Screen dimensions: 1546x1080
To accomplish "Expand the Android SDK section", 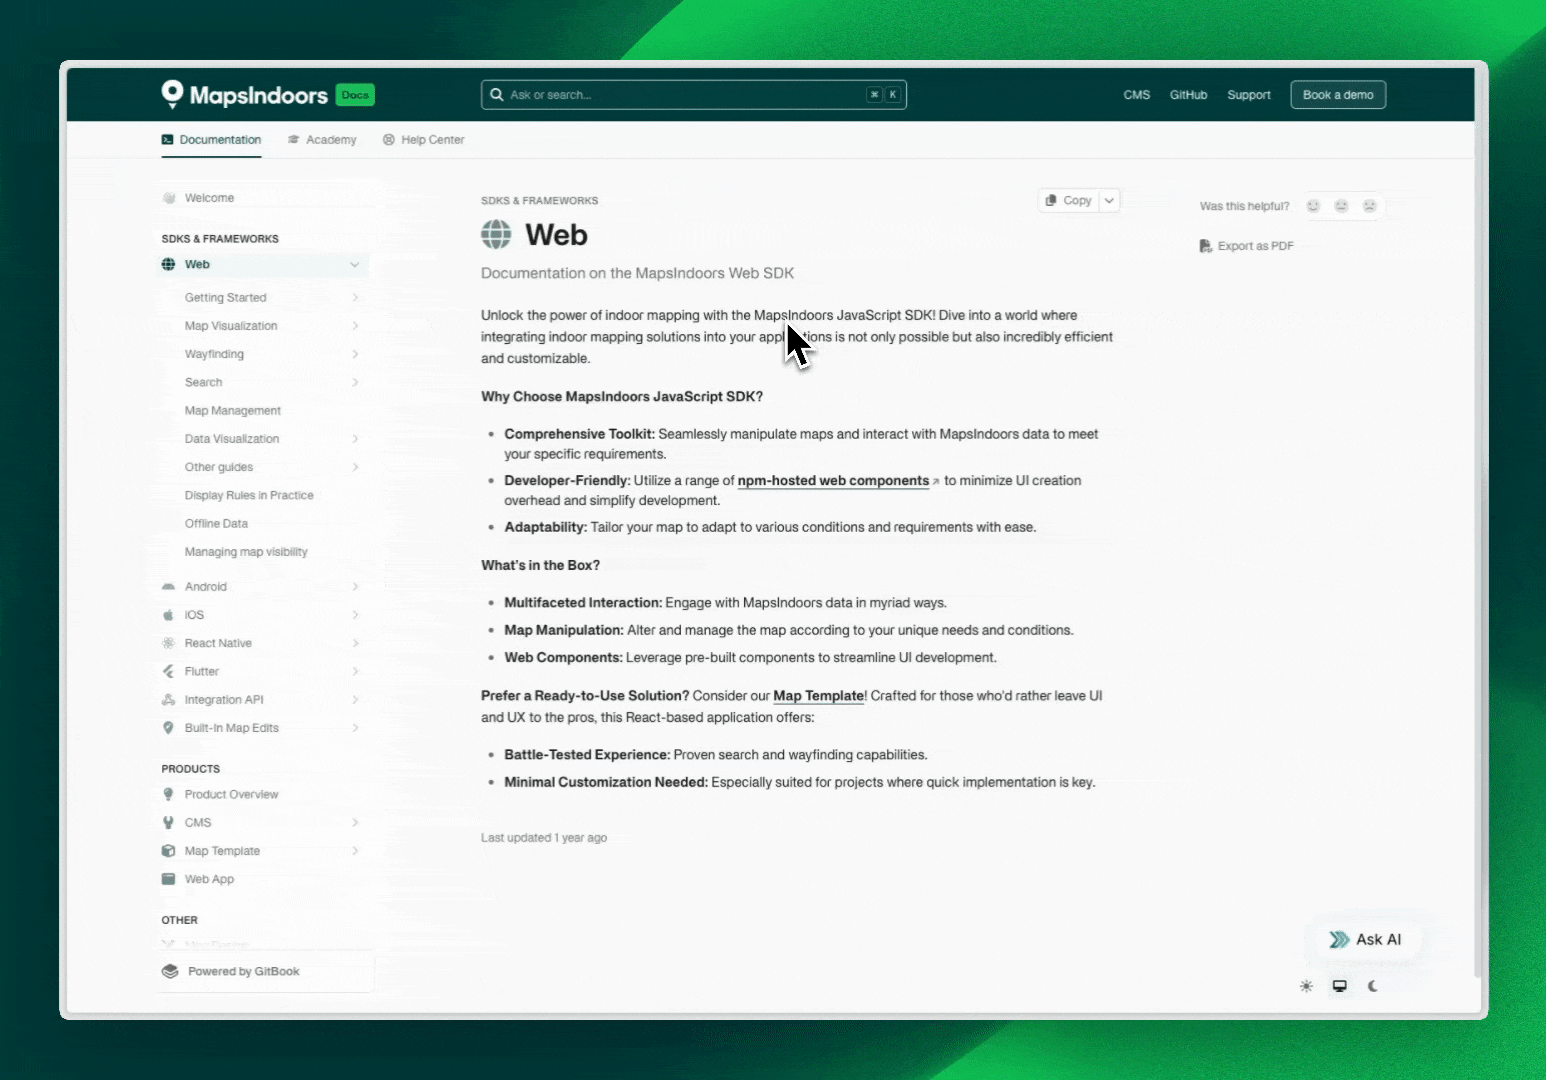I will [355, 587].
